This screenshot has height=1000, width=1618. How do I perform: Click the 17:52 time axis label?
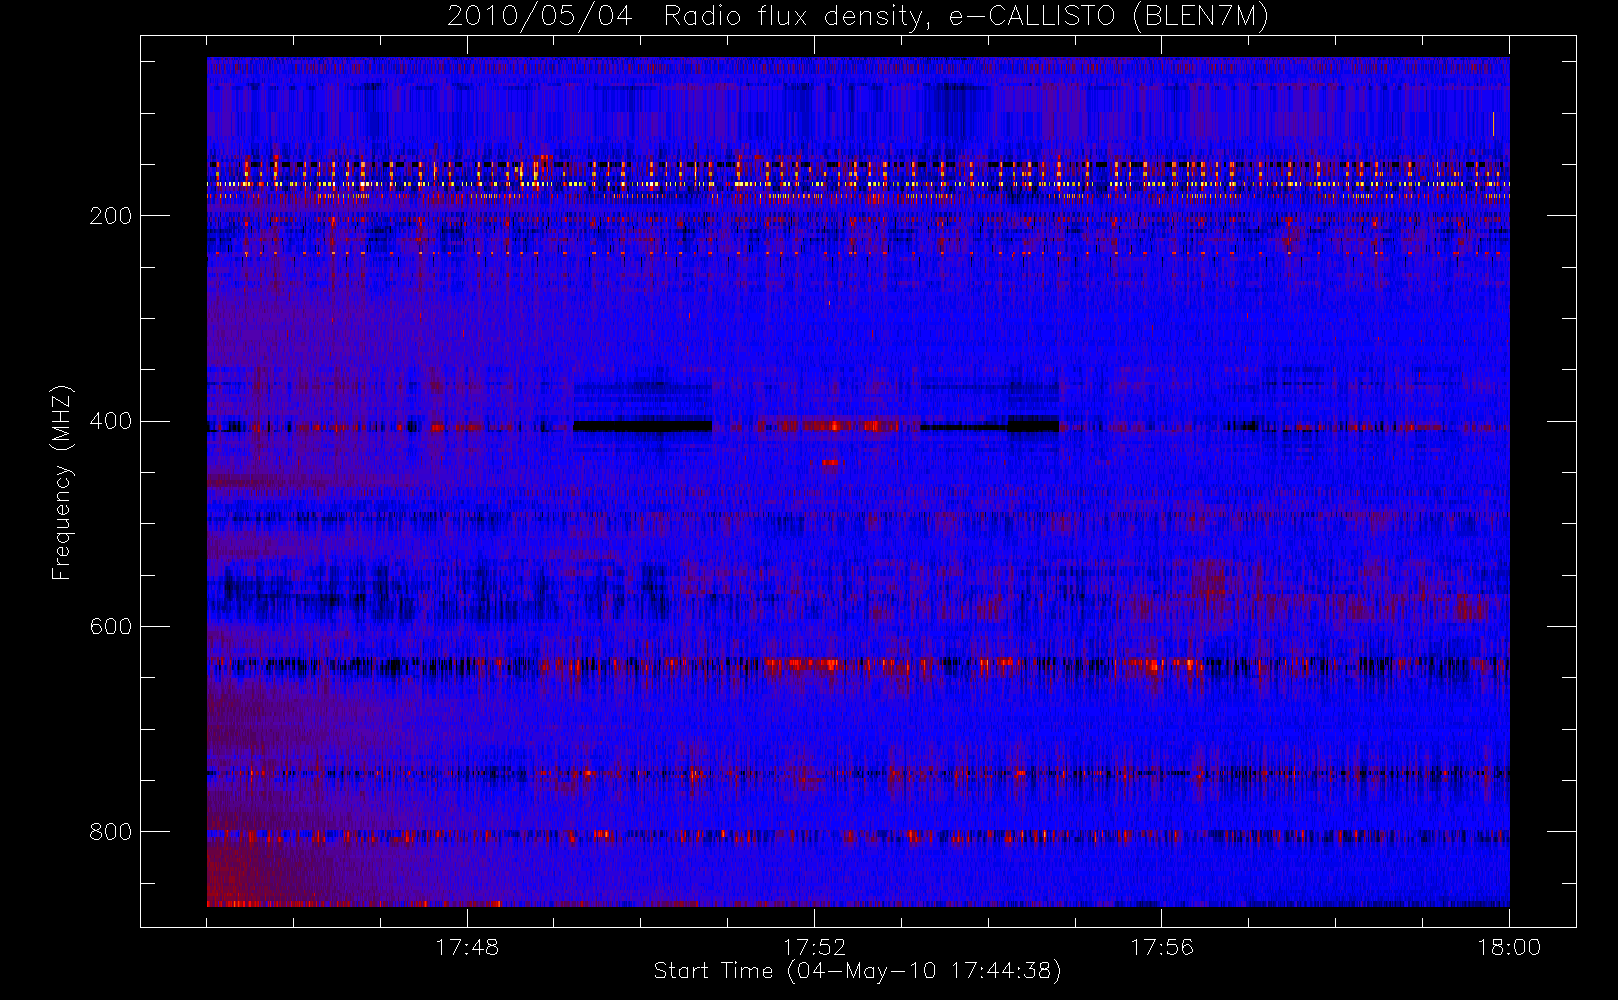point(814,947)
